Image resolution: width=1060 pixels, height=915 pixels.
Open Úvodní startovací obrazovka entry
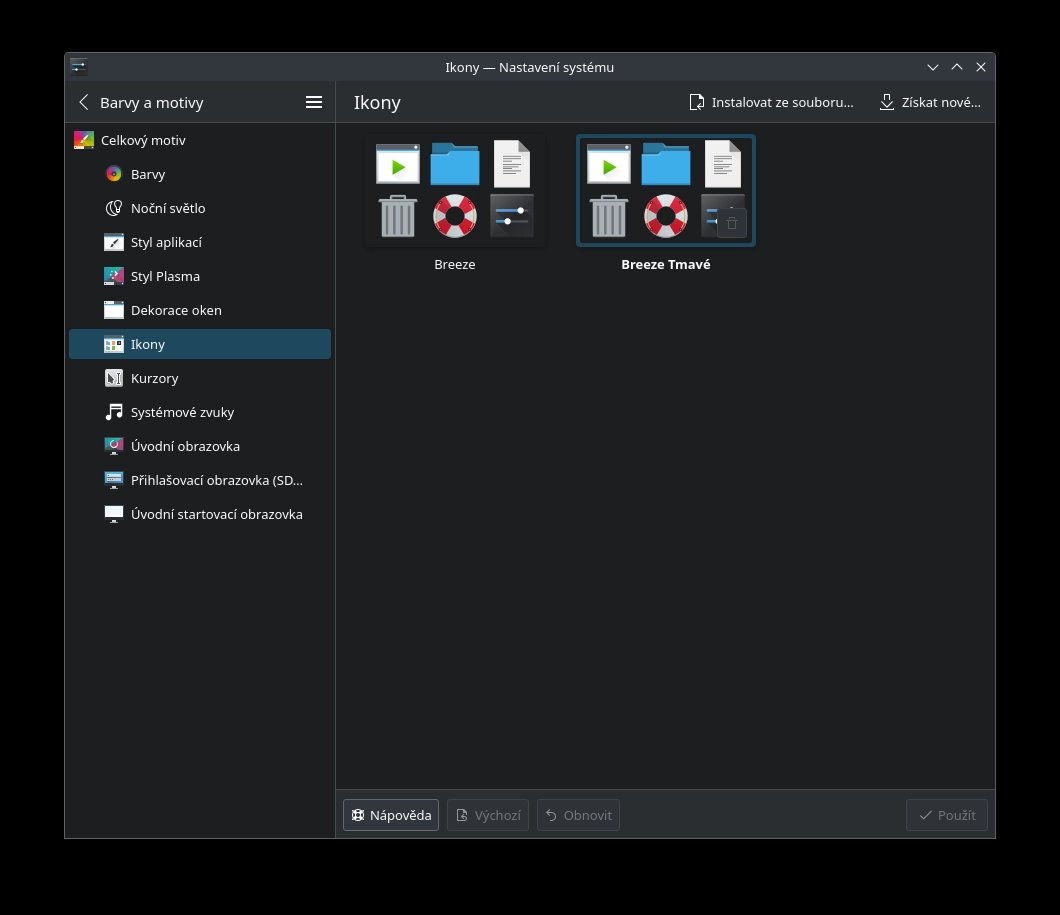(x=200, y=514)
